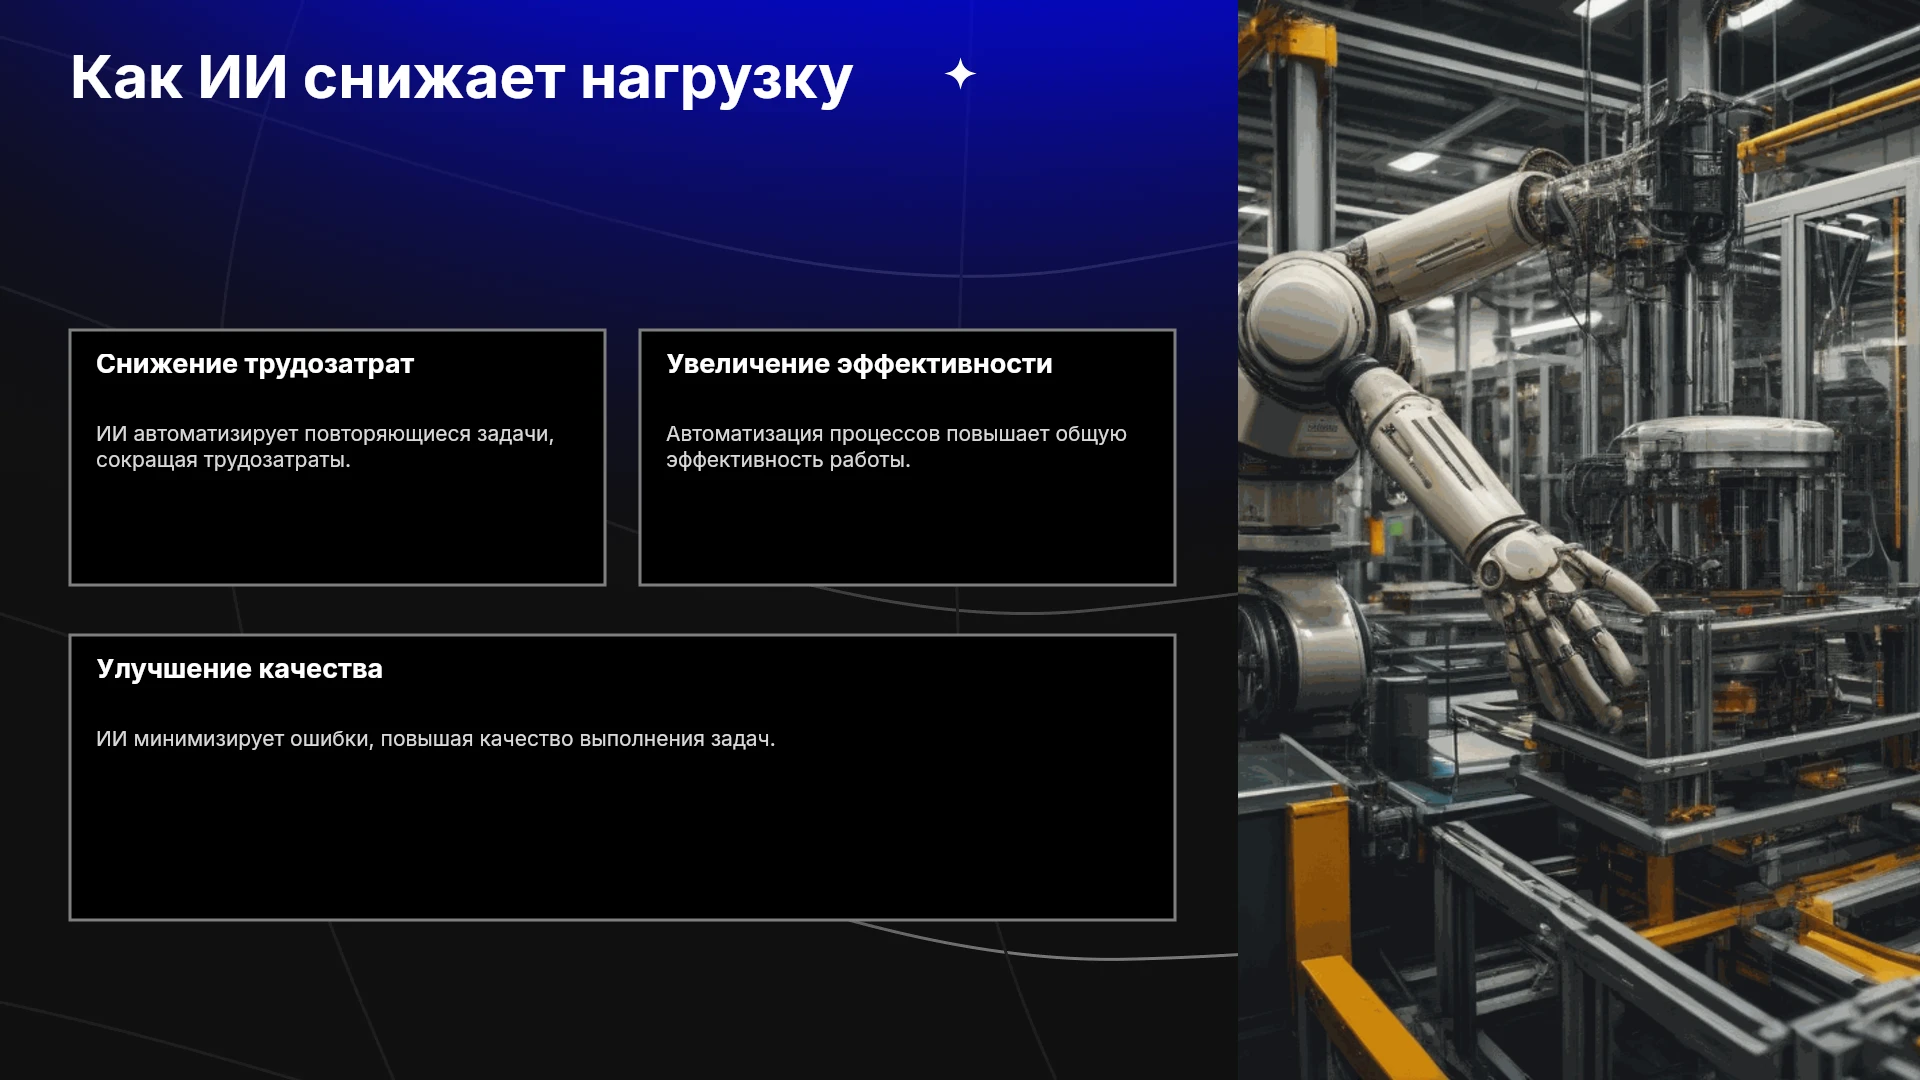Click the word "нагрузку" in the title
This screenshot has width=1920, height=1080.
coord(716,80)
